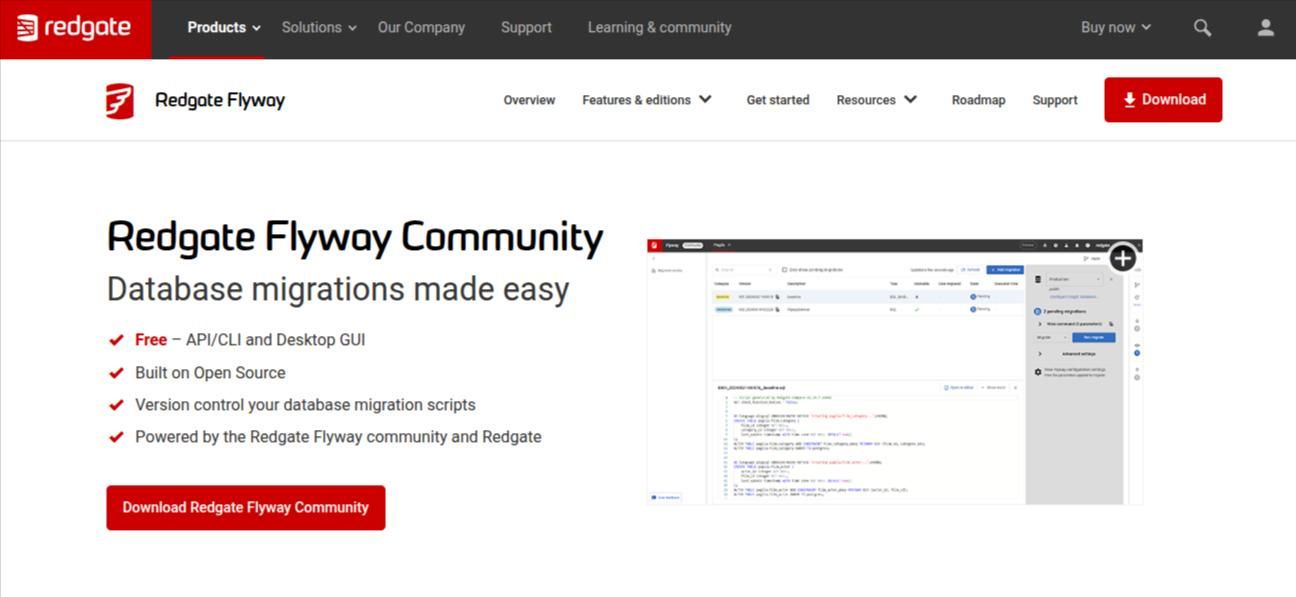1296x597 pixels.
Task: Click the red 'Free' text
Action: pyautogui.click(x=151, y=340)
